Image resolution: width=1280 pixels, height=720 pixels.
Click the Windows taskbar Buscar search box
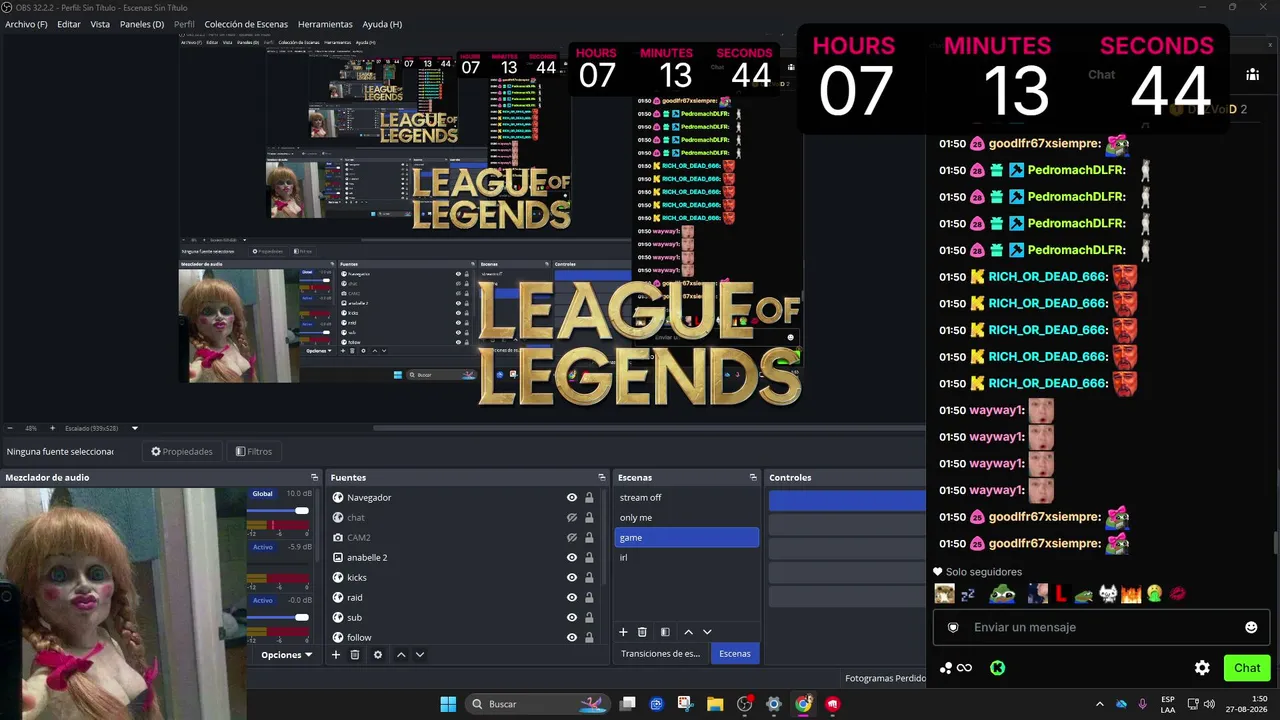tap(538, 704)
